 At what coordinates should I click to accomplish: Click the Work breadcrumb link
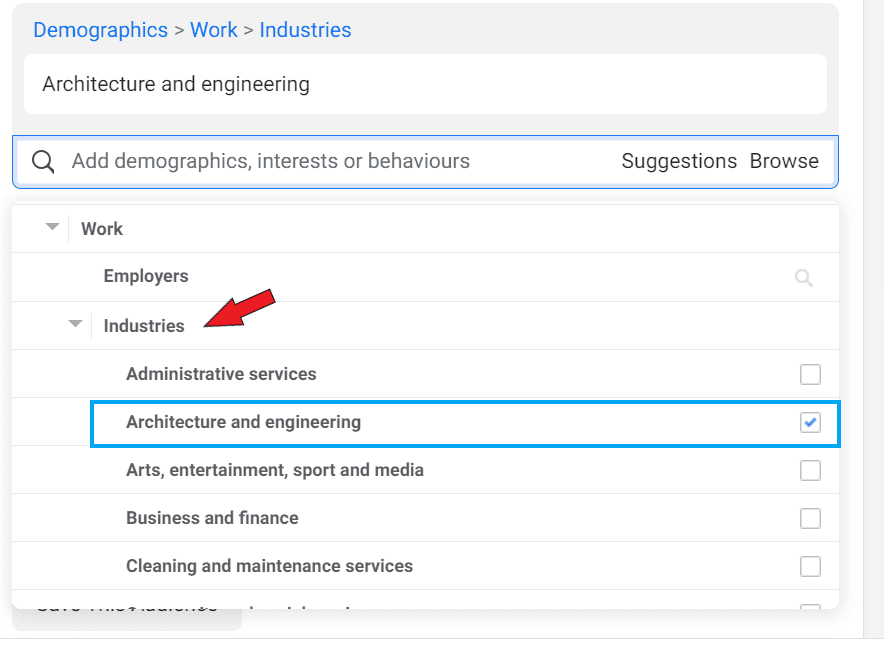point(214,30)
